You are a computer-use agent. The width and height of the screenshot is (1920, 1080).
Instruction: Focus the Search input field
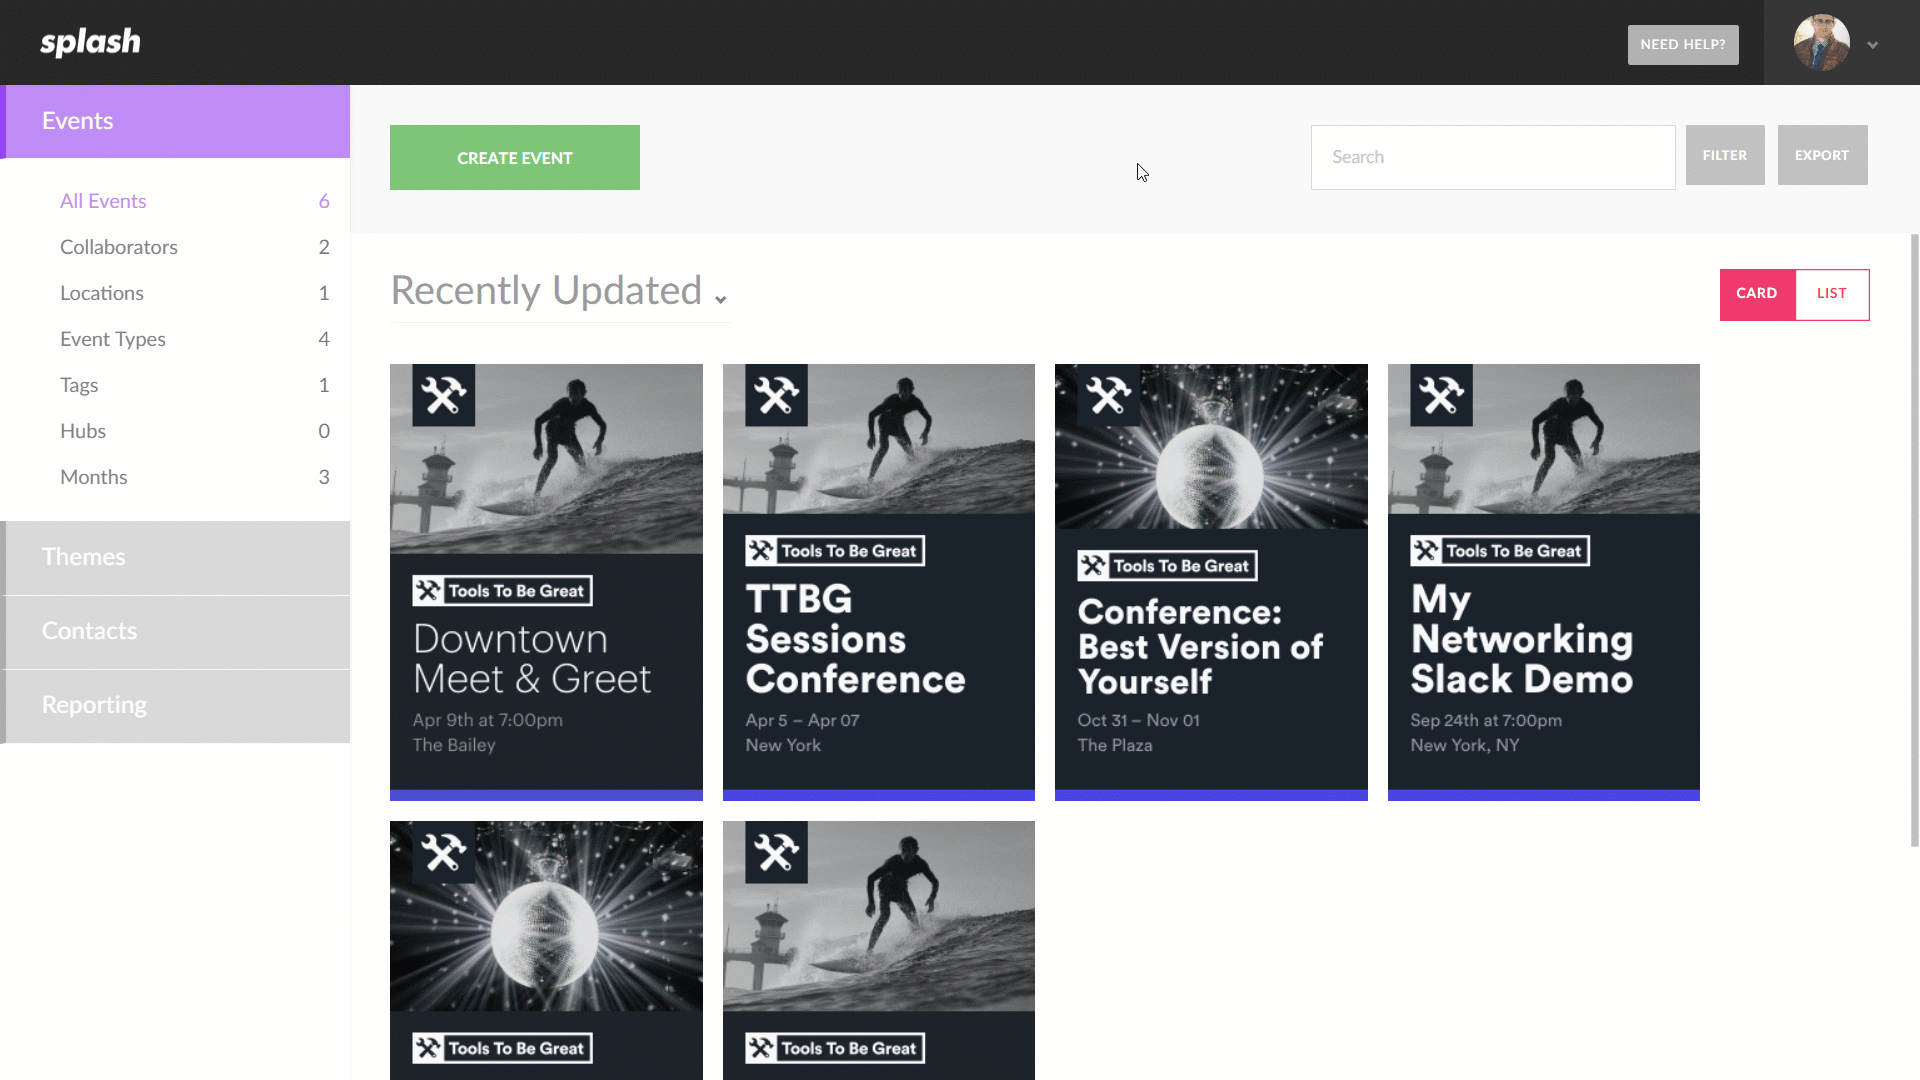[x=1493, y=157]
